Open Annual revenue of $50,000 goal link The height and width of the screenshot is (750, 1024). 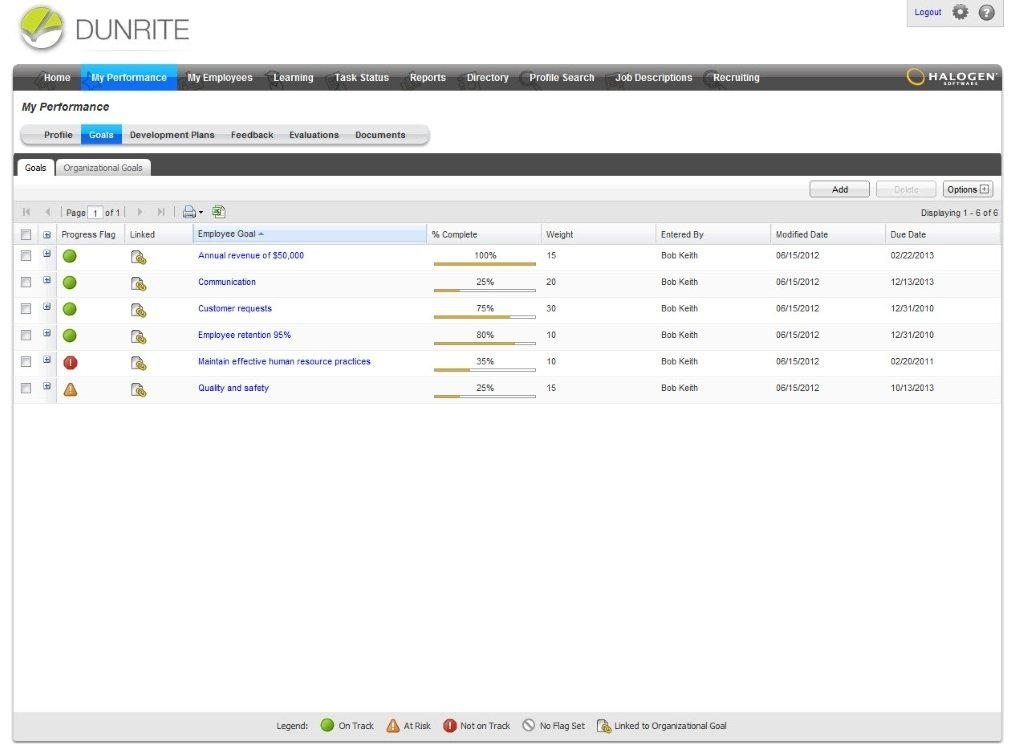[251, 255]
